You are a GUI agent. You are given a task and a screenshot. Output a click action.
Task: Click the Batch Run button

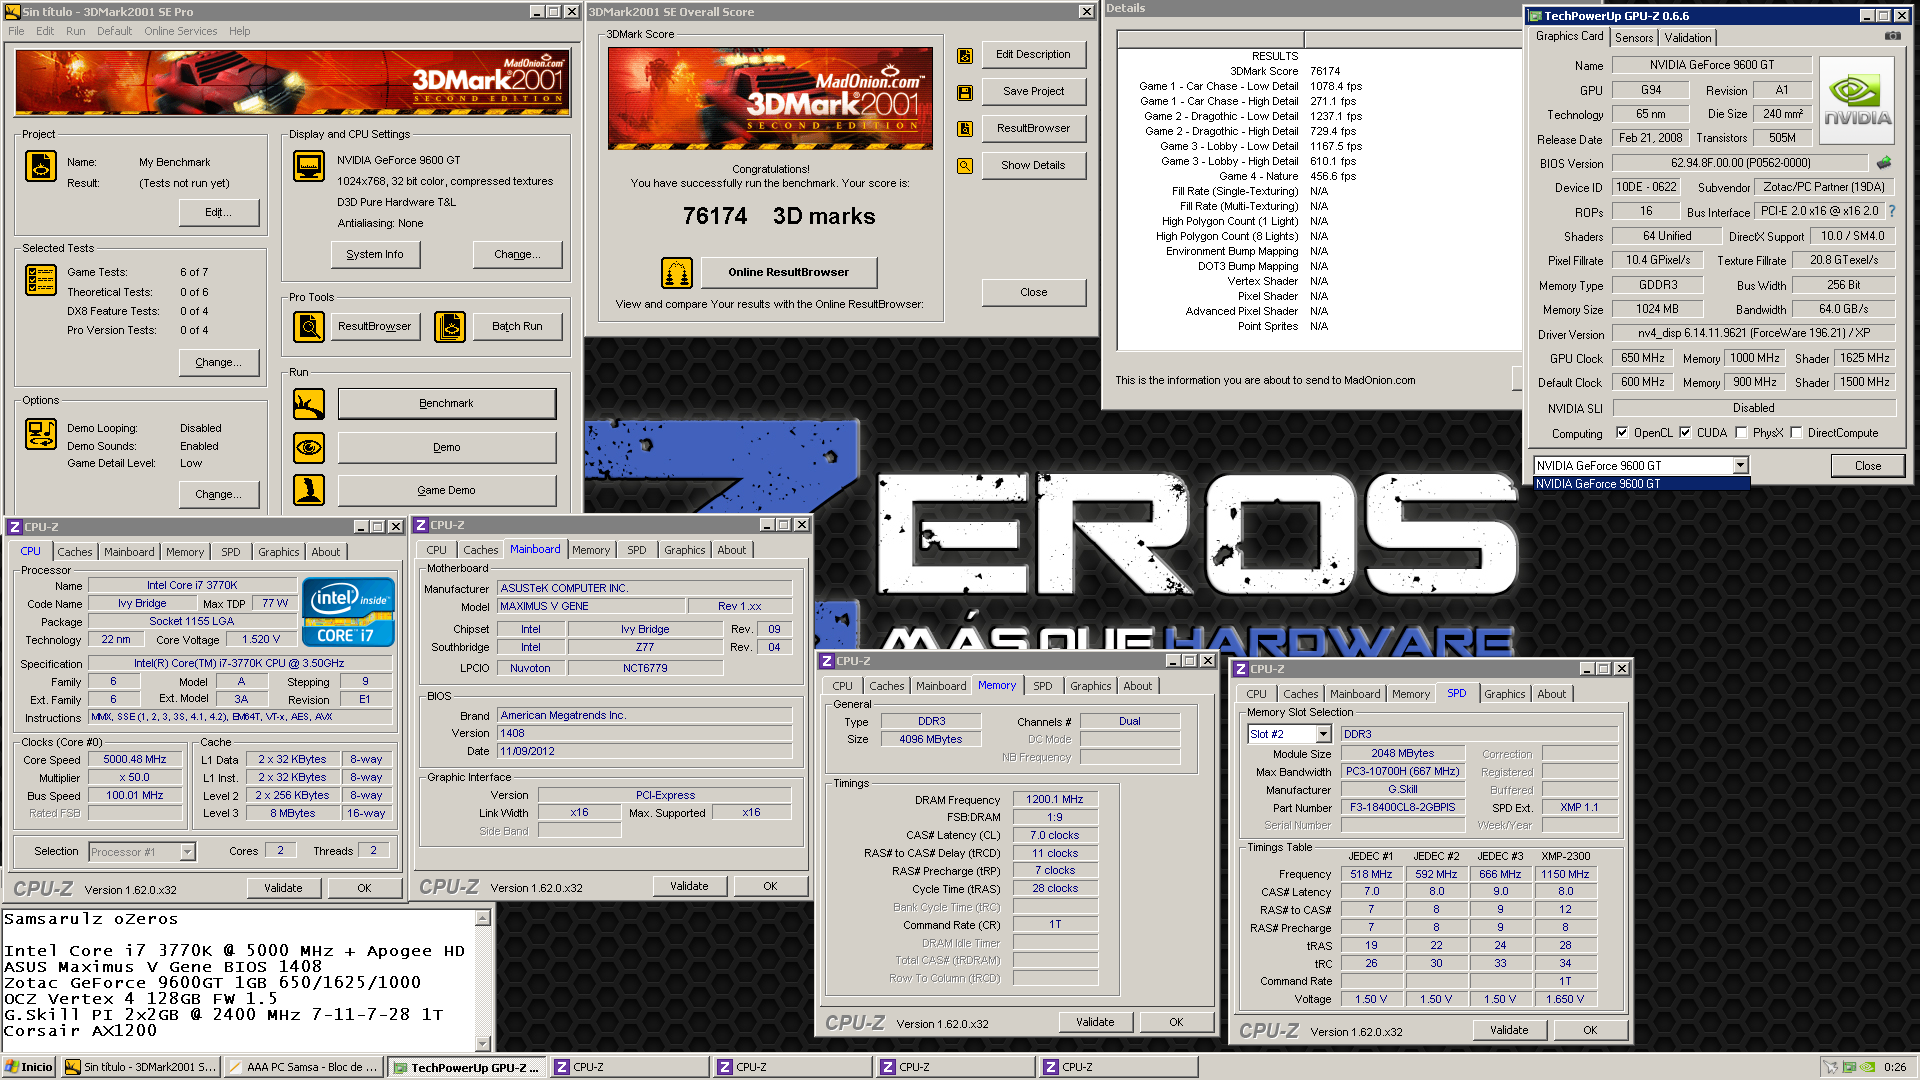click(517, 326)
